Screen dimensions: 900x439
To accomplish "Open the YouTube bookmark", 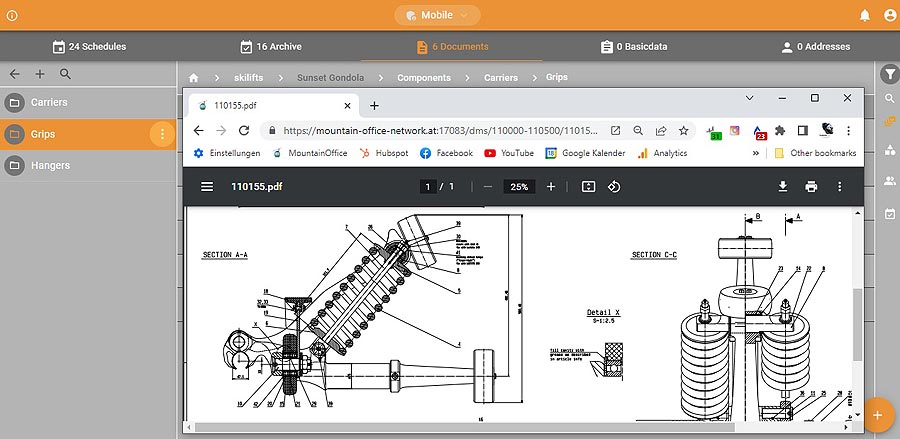I will click(508, 153).
